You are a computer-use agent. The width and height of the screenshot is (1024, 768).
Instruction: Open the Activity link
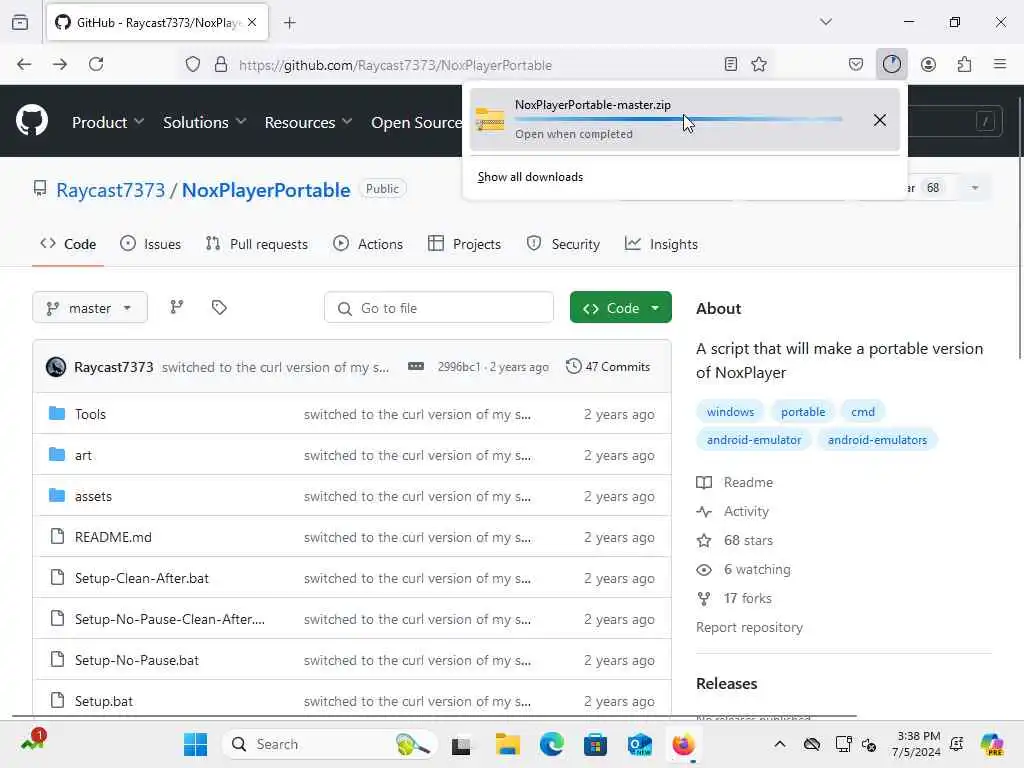(x=733, y=511)
